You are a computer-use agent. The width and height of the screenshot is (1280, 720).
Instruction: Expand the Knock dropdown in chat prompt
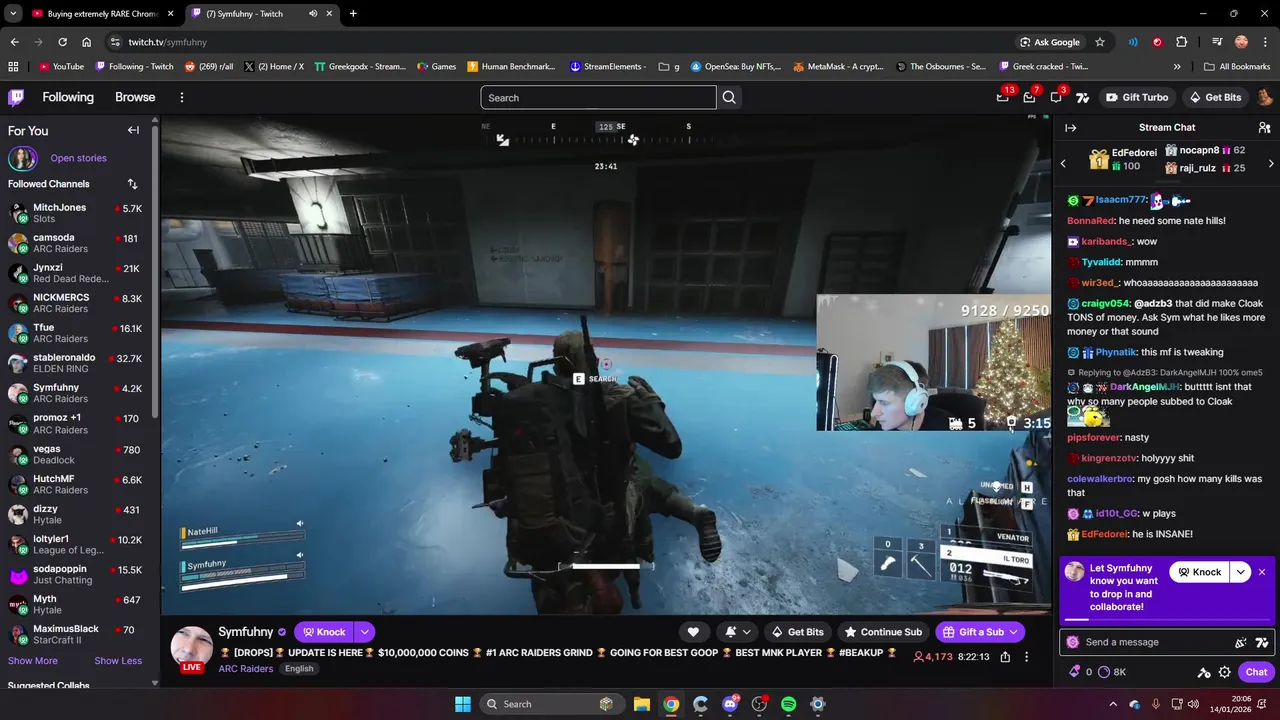pyautogui.click(x=1241, y=572)
